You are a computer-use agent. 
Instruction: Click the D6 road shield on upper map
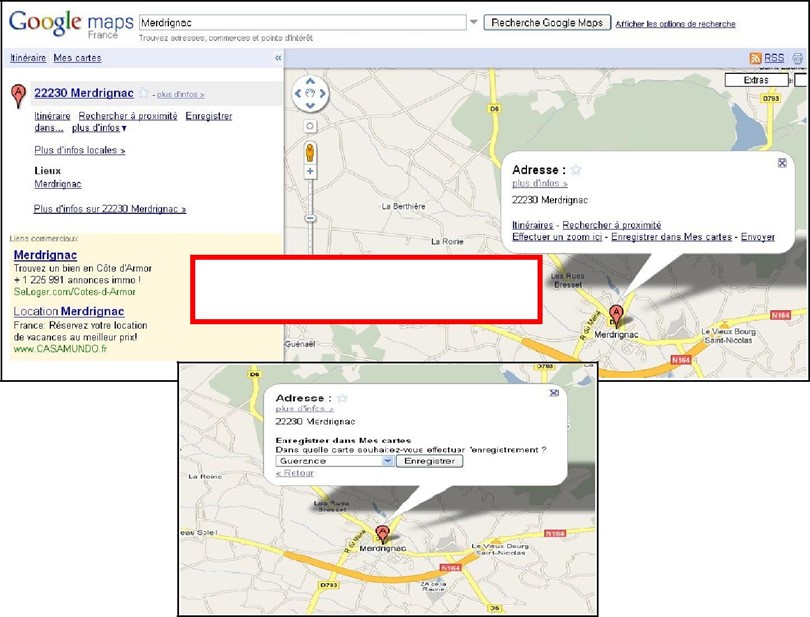[494, 109]
